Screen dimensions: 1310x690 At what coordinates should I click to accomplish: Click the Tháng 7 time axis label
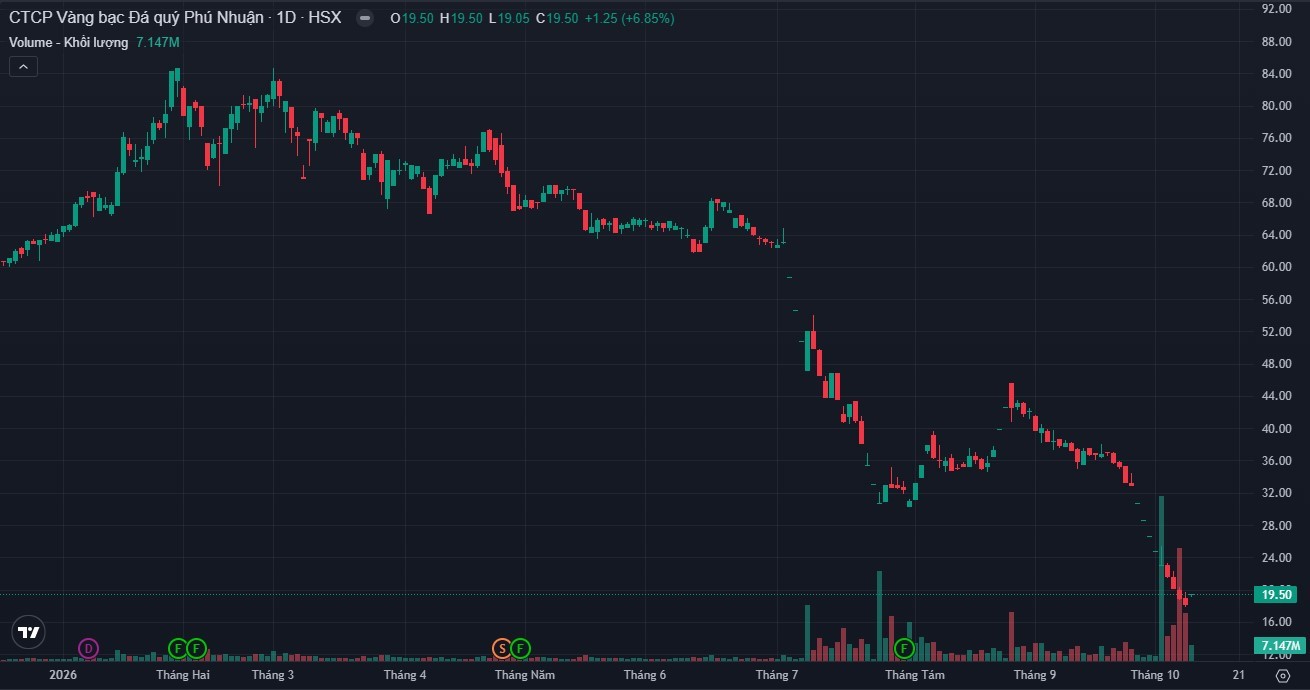(777, 675)
